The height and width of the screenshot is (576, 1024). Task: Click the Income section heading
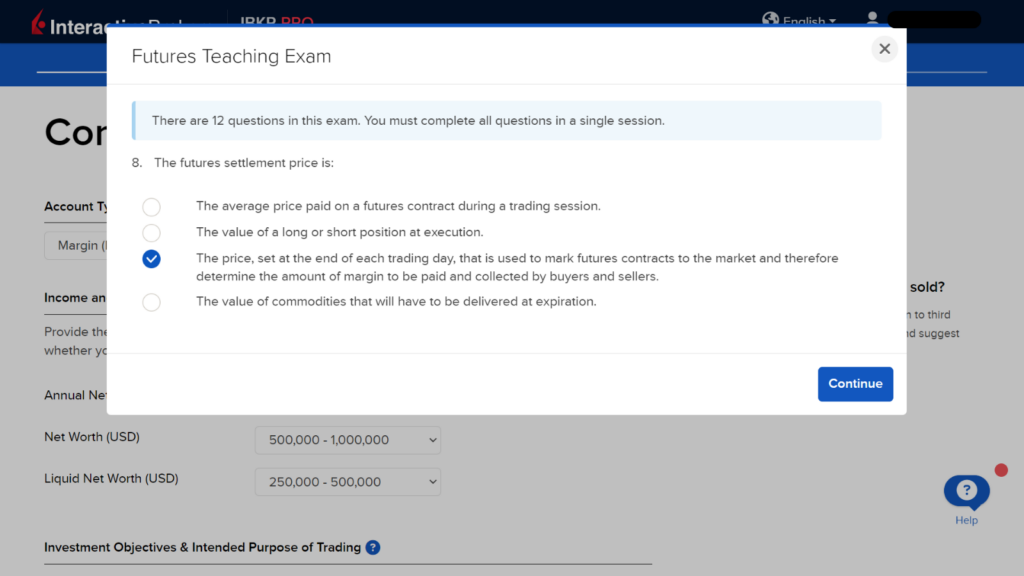point(75,297)
